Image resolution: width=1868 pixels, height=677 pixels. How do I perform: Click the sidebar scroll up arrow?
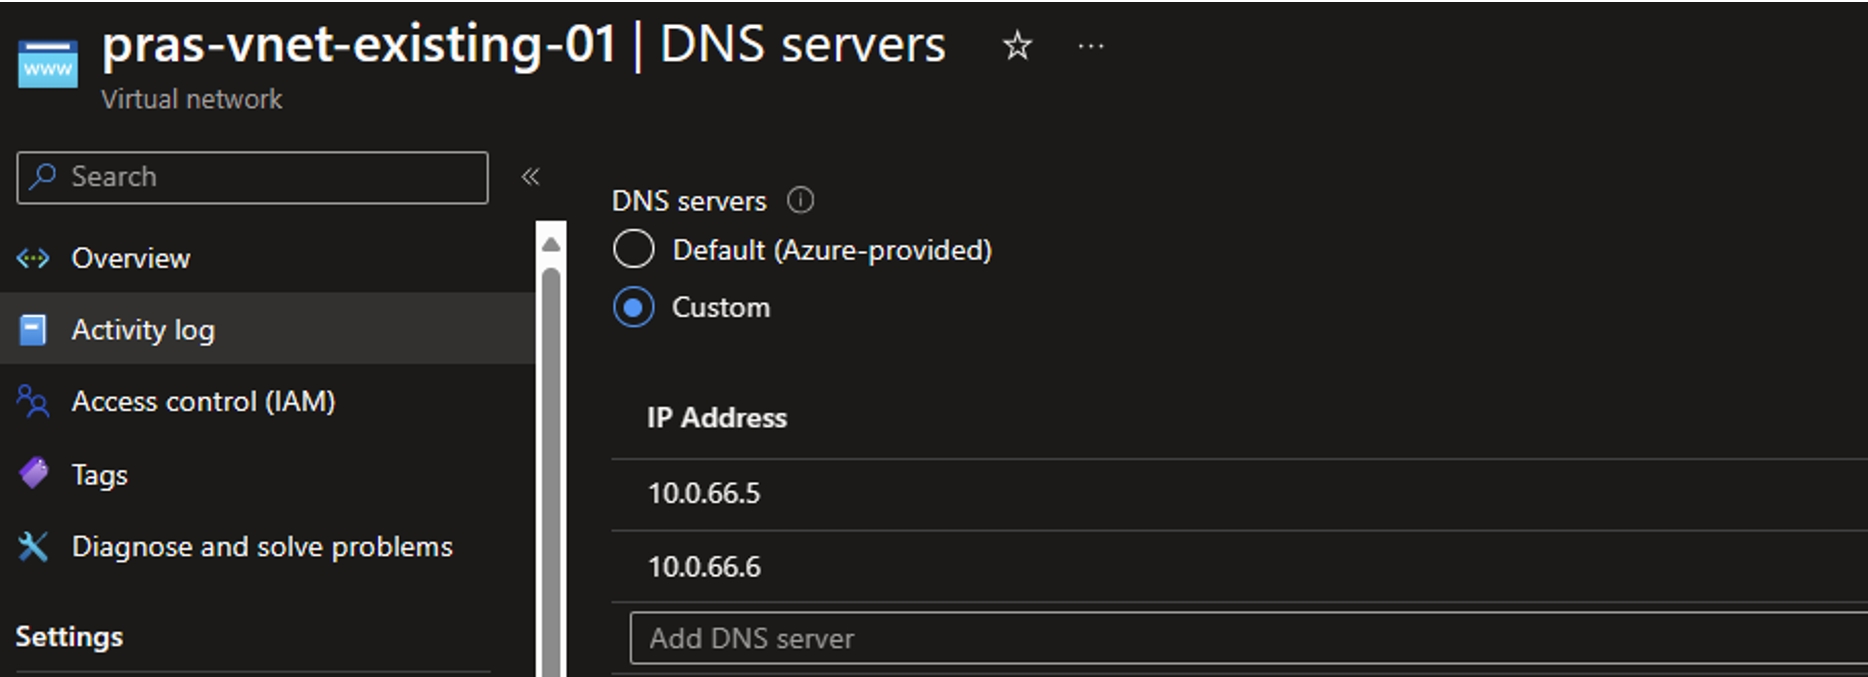(550, 244)
